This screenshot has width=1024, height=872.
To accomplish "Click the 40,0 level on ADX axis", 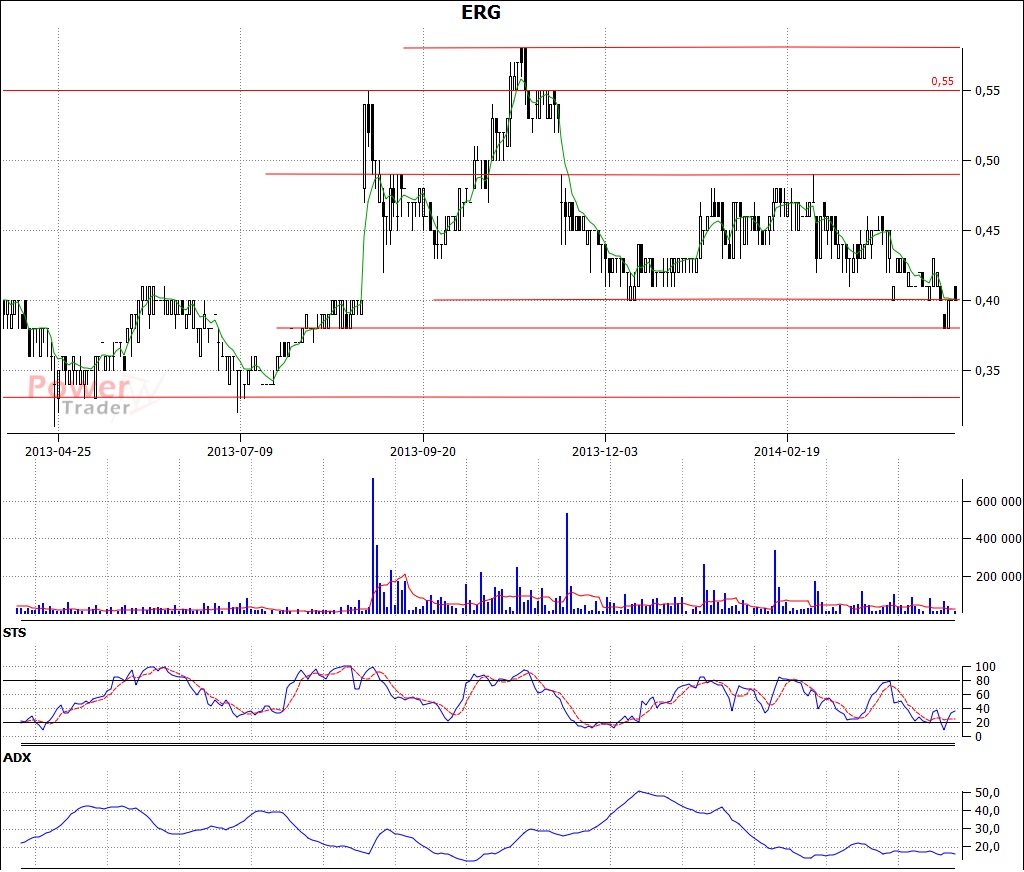I will pyautogui.click(x=987, y=811).
